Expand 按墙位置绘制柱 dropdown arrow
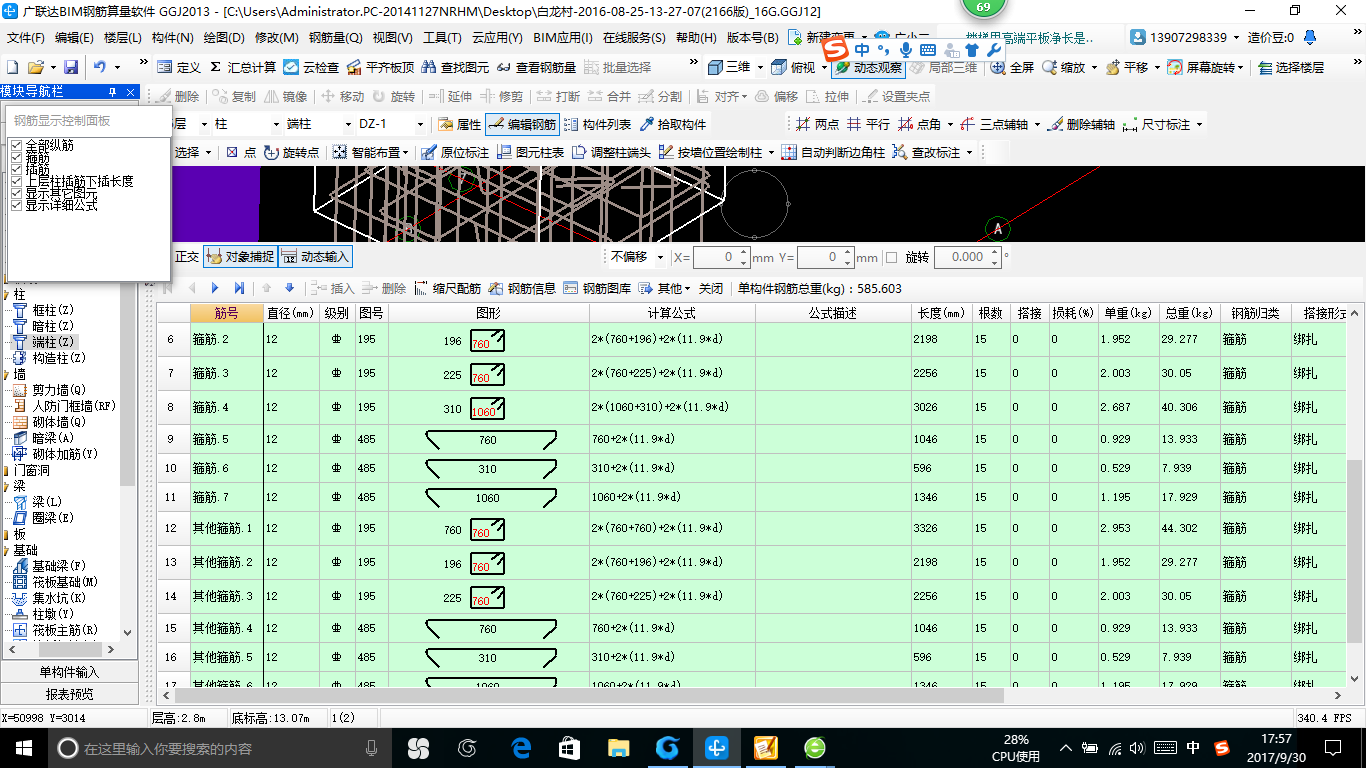Image resolution: width=1366 pixels, height=768 pixels. coord(770,152)
